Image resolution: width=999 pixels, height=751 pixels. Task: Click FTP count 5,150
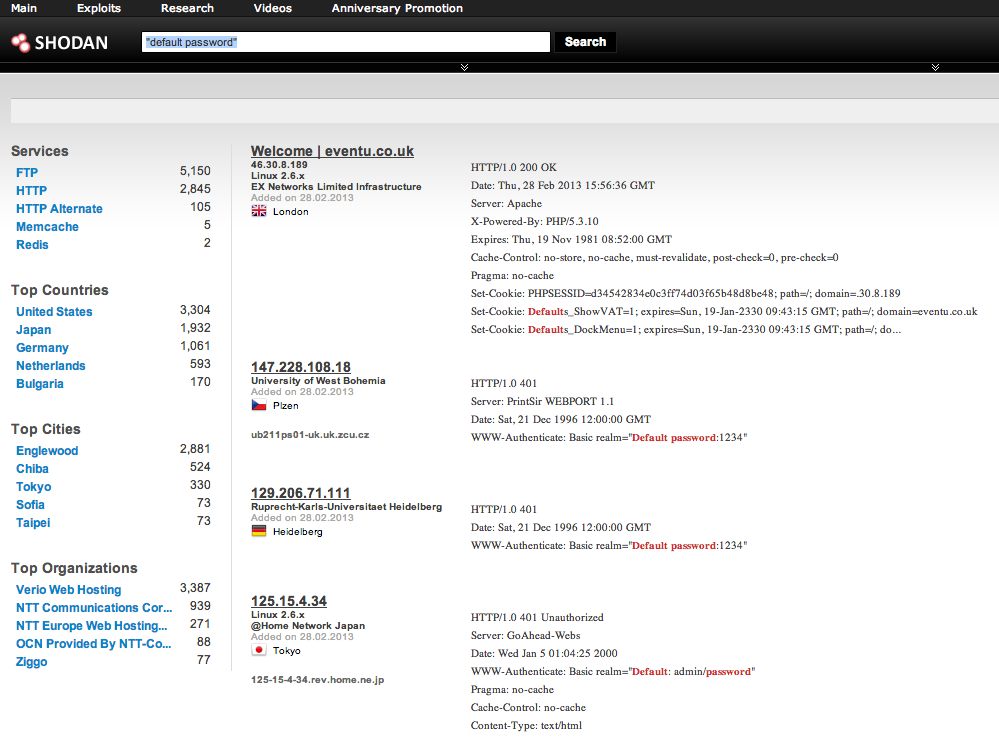[195, 171]
